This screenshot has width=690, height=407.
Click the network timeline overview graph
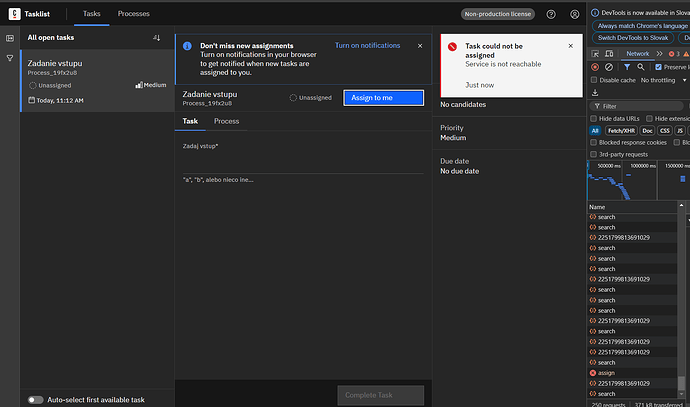639,181
